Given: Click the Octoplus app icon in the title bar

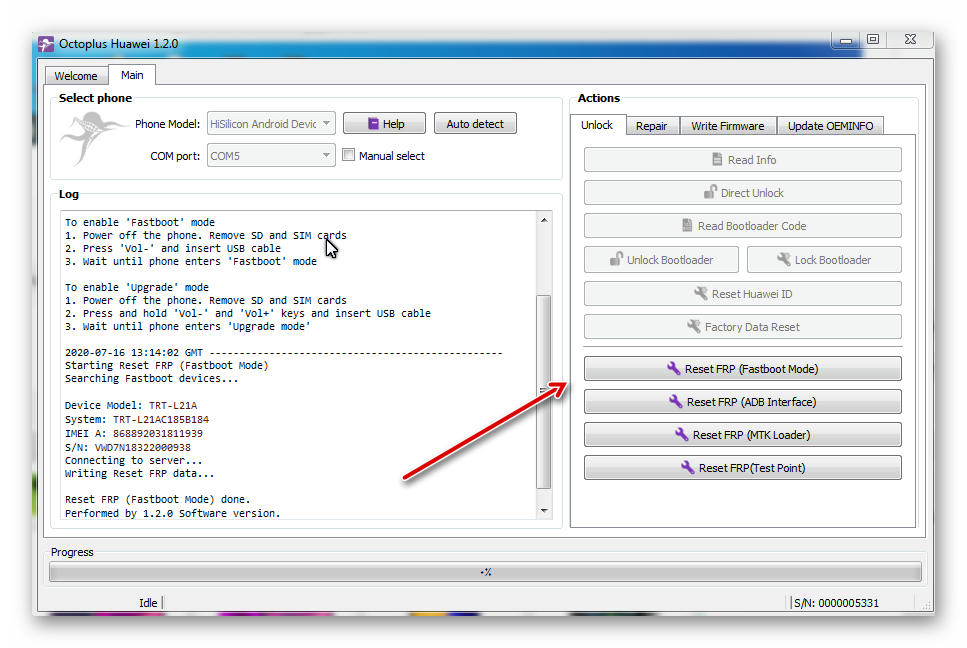Looking at the screenshot, I should (46, 44).
